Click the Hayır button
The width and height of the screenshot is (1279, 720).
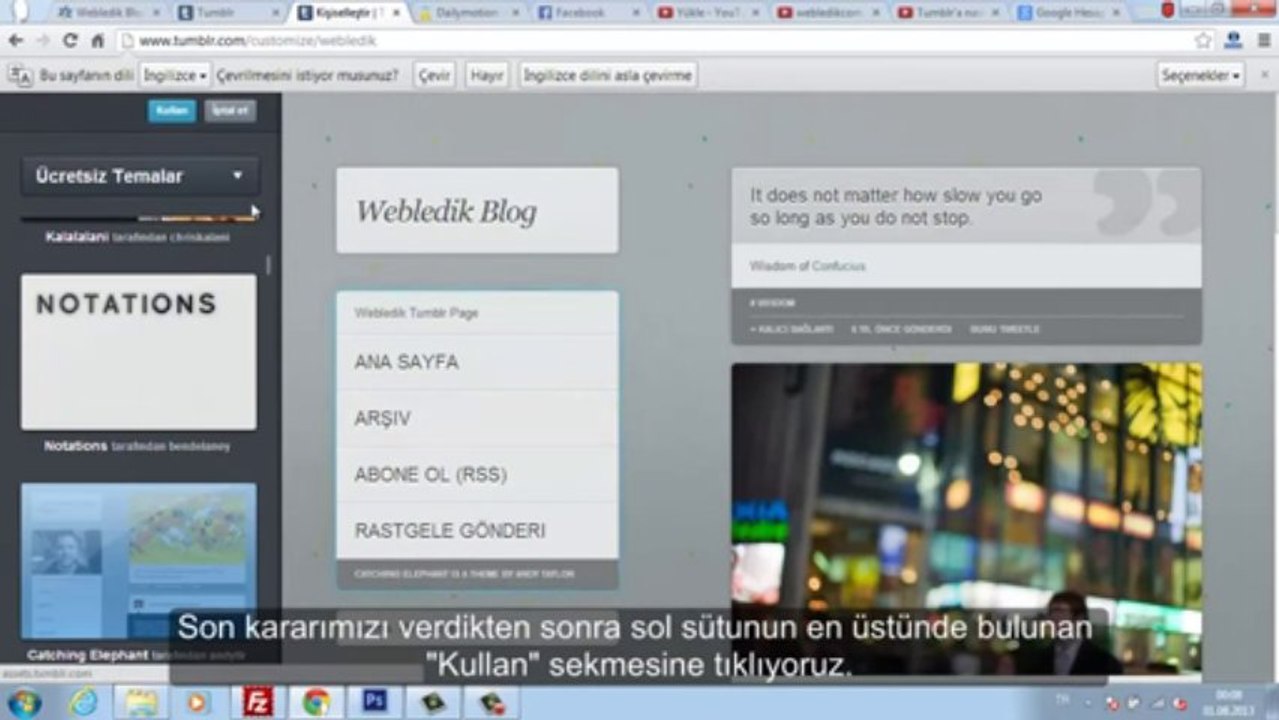pyautogui.click(x=487, y=76)
